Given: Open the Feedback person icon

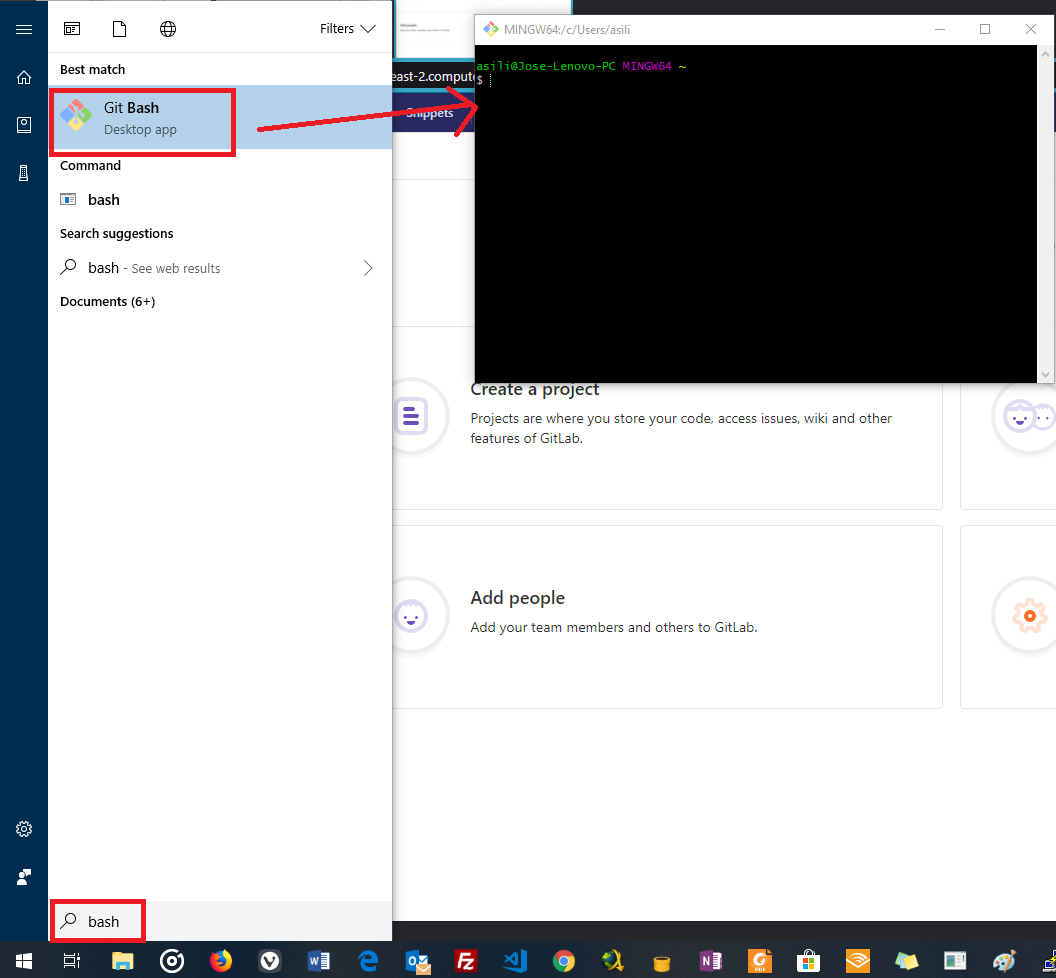Looking at the screenshot, I should [24, 877].
